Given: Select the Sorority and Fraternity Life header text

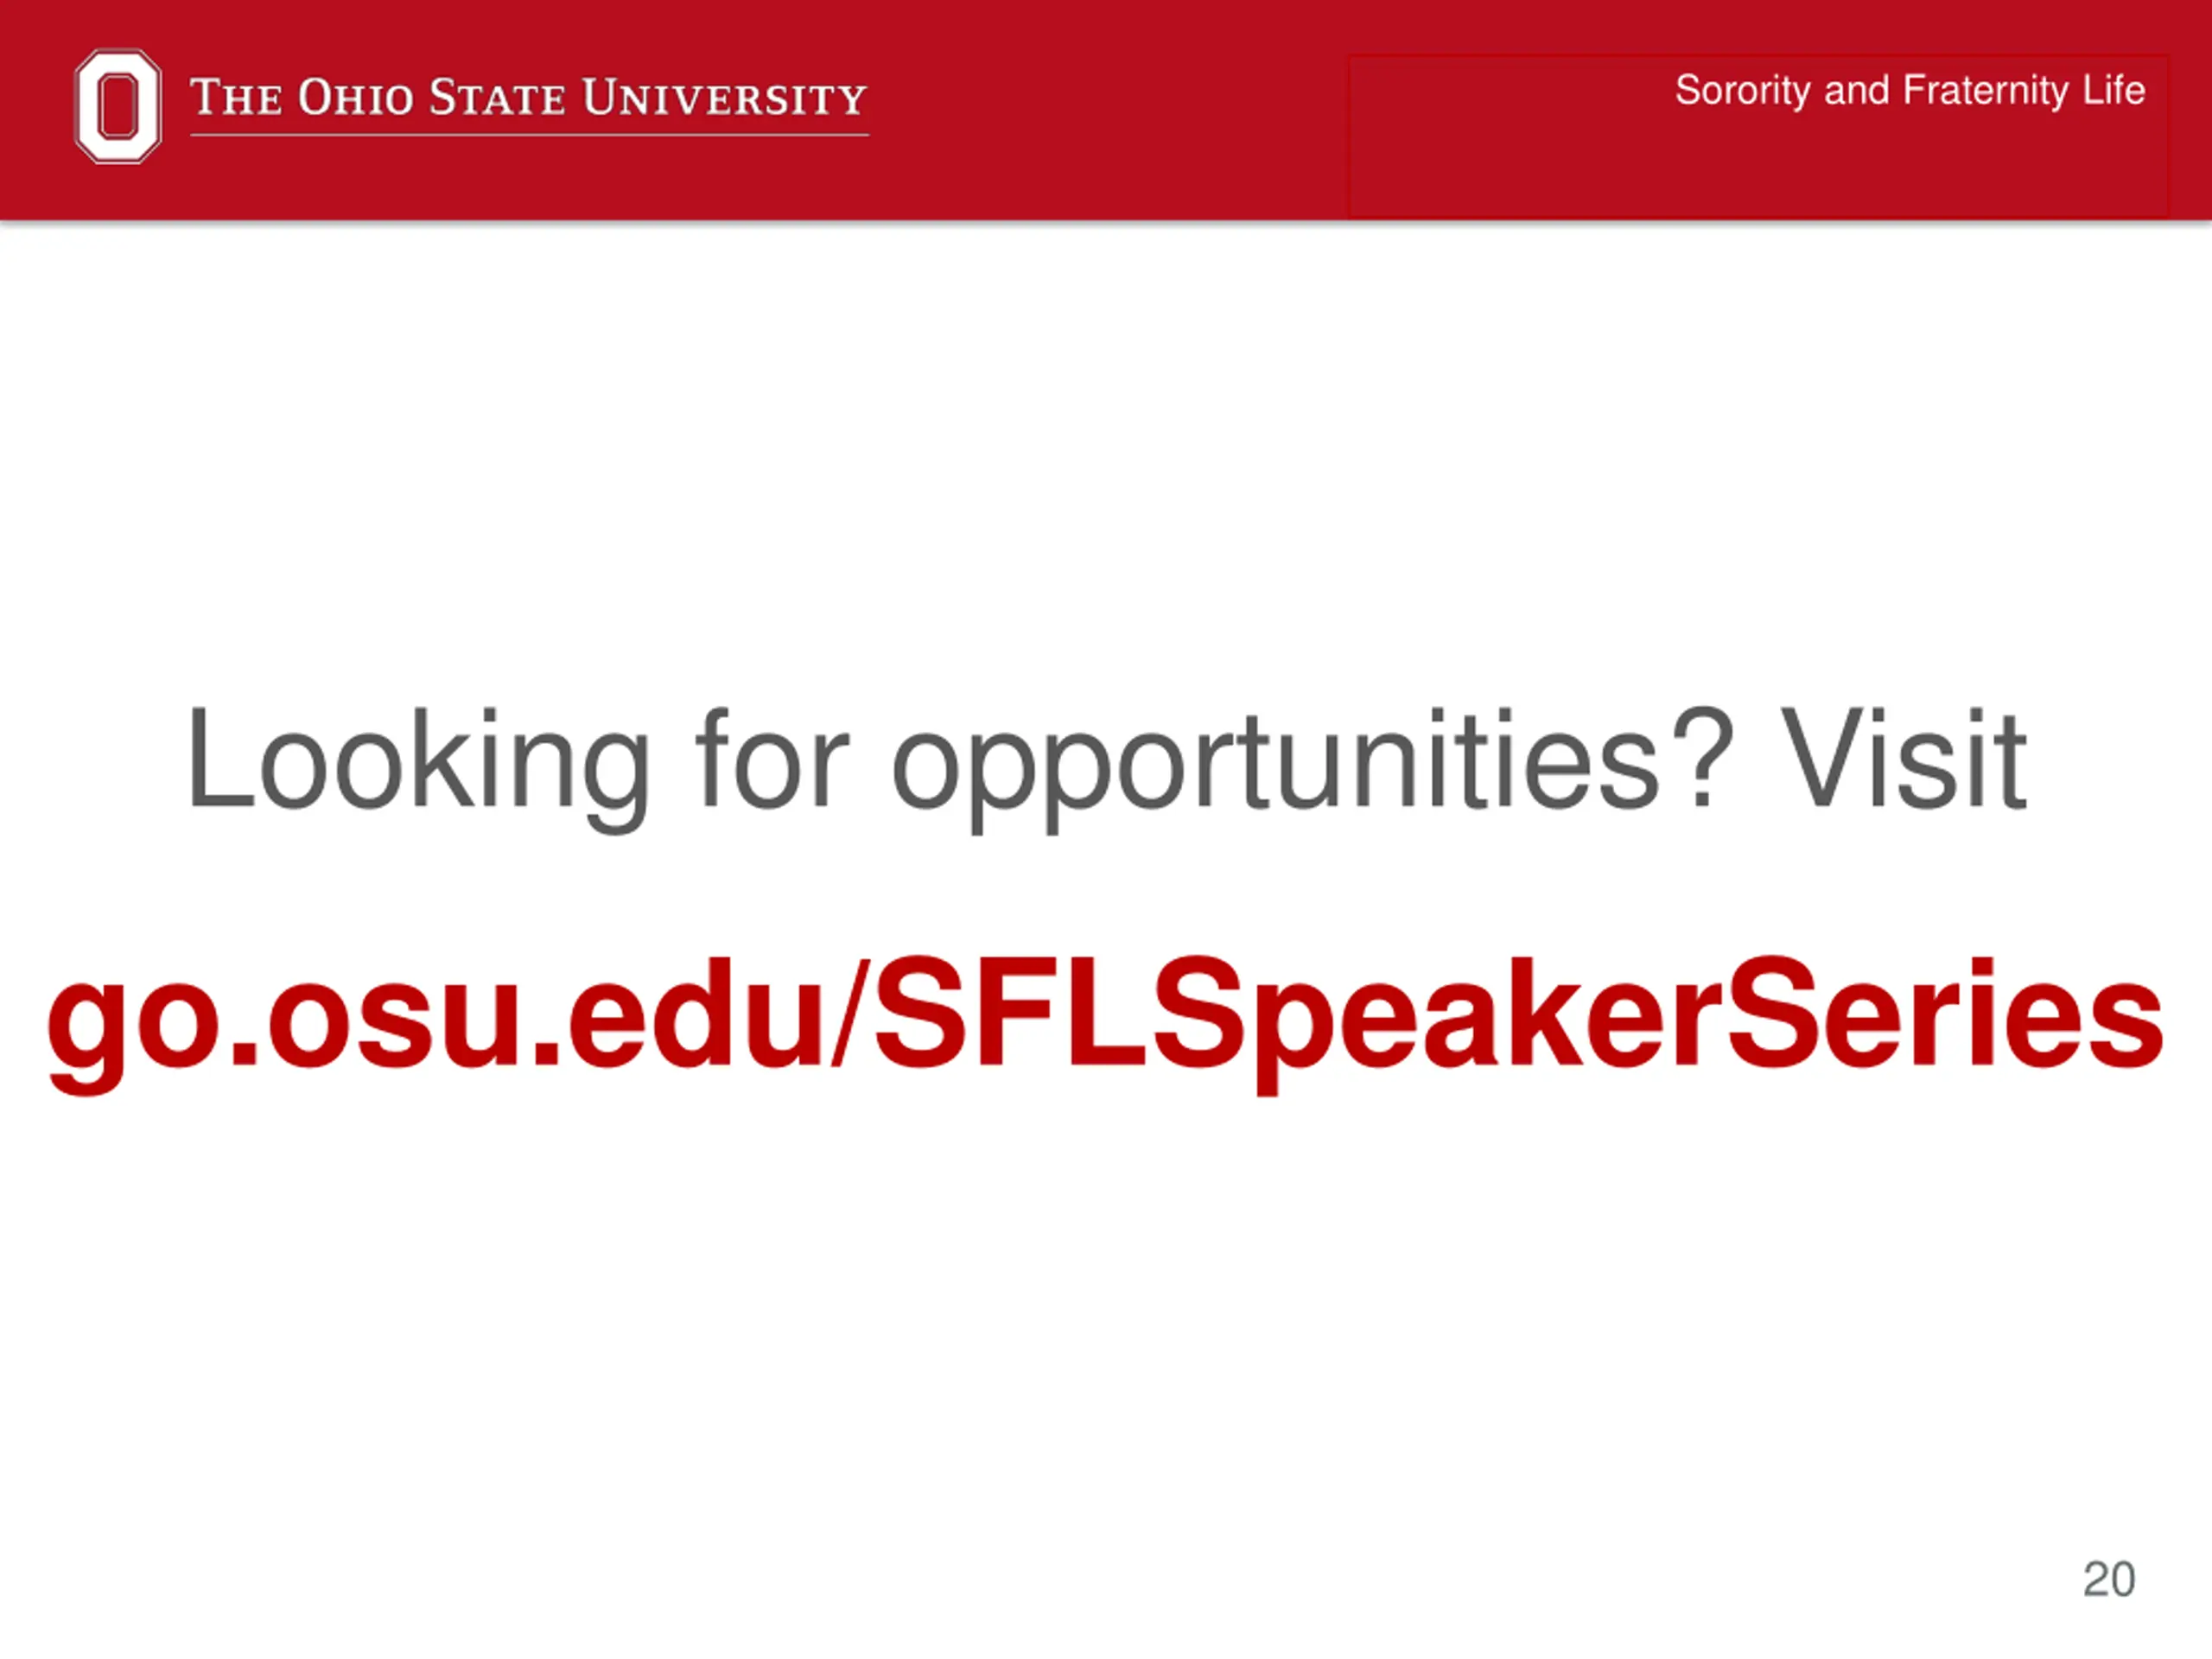Looking at the screenshot, I should click(1910, 90).
